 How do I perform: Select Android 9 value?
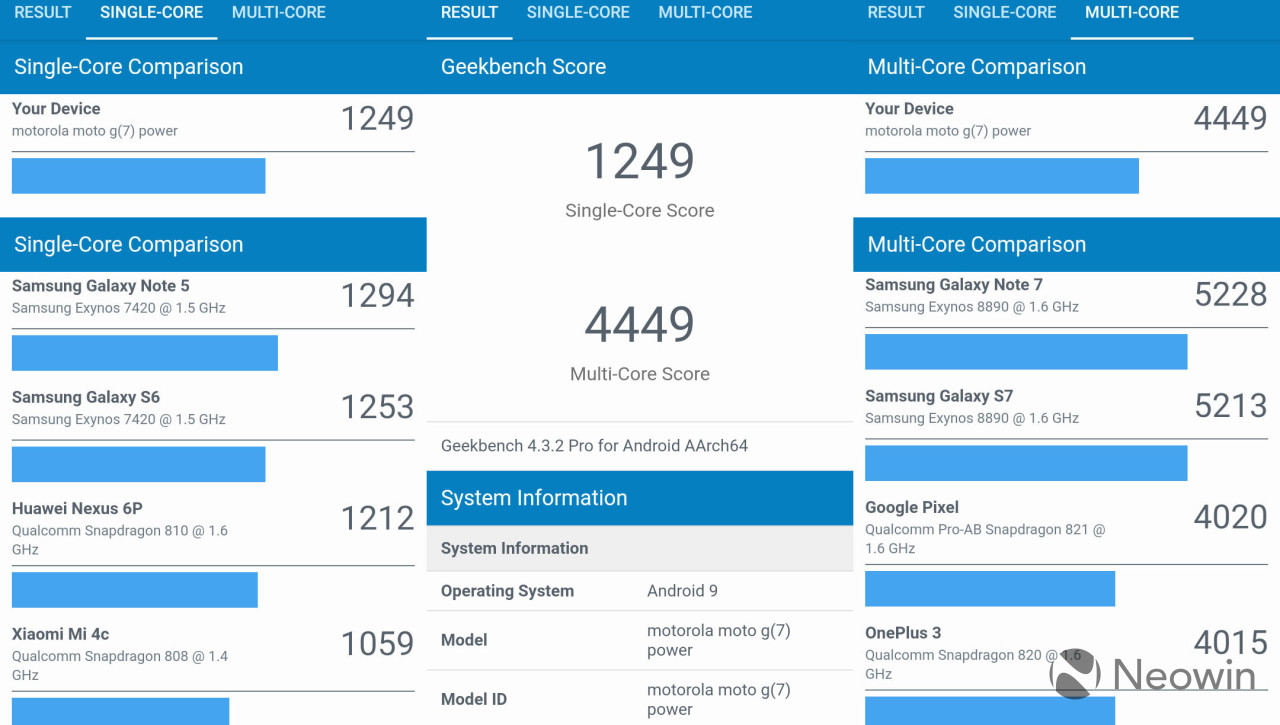coord(682,591)
